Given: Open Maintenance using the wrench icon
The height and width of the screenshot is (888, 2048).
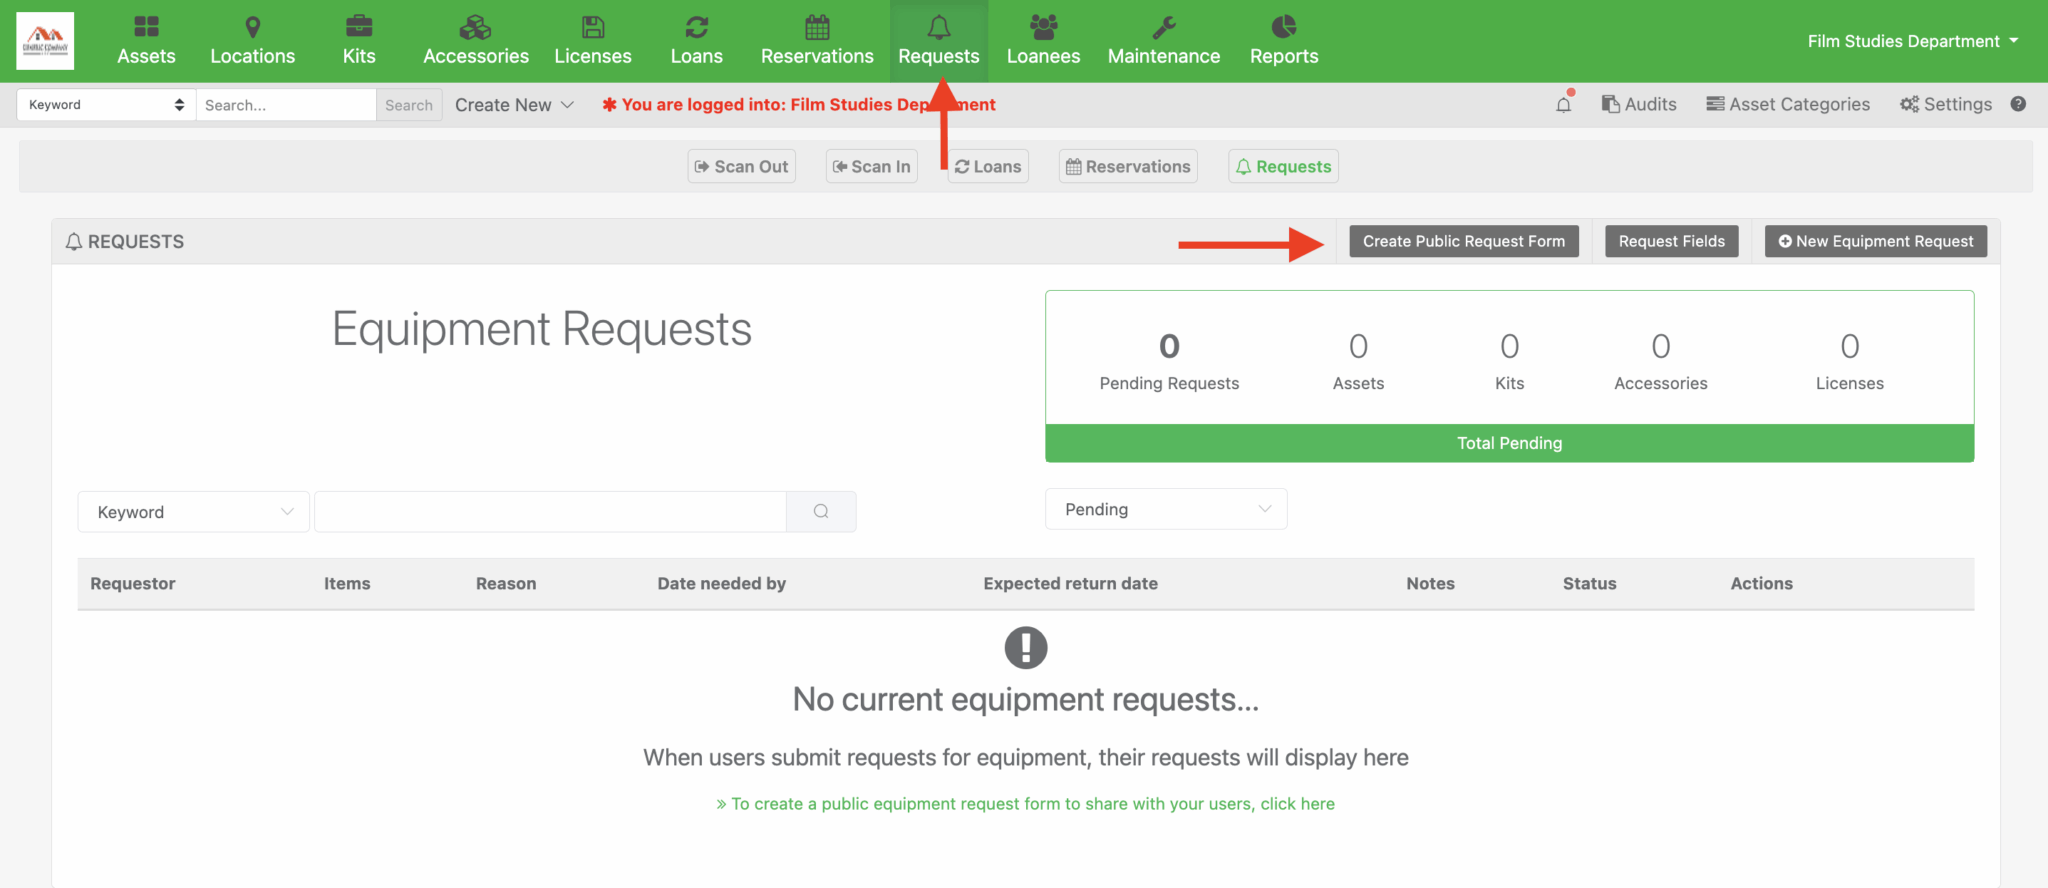Looking at the screenshot, I should pos(1163,27).
